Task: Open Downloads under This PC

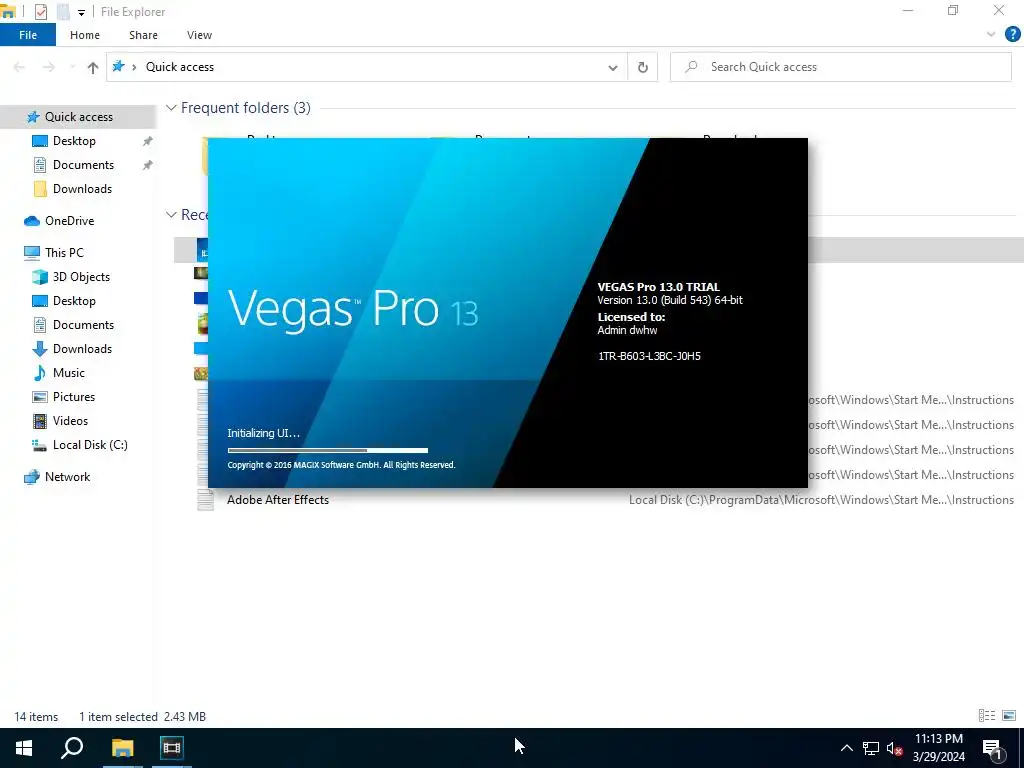Action: (x=82, y=349)
